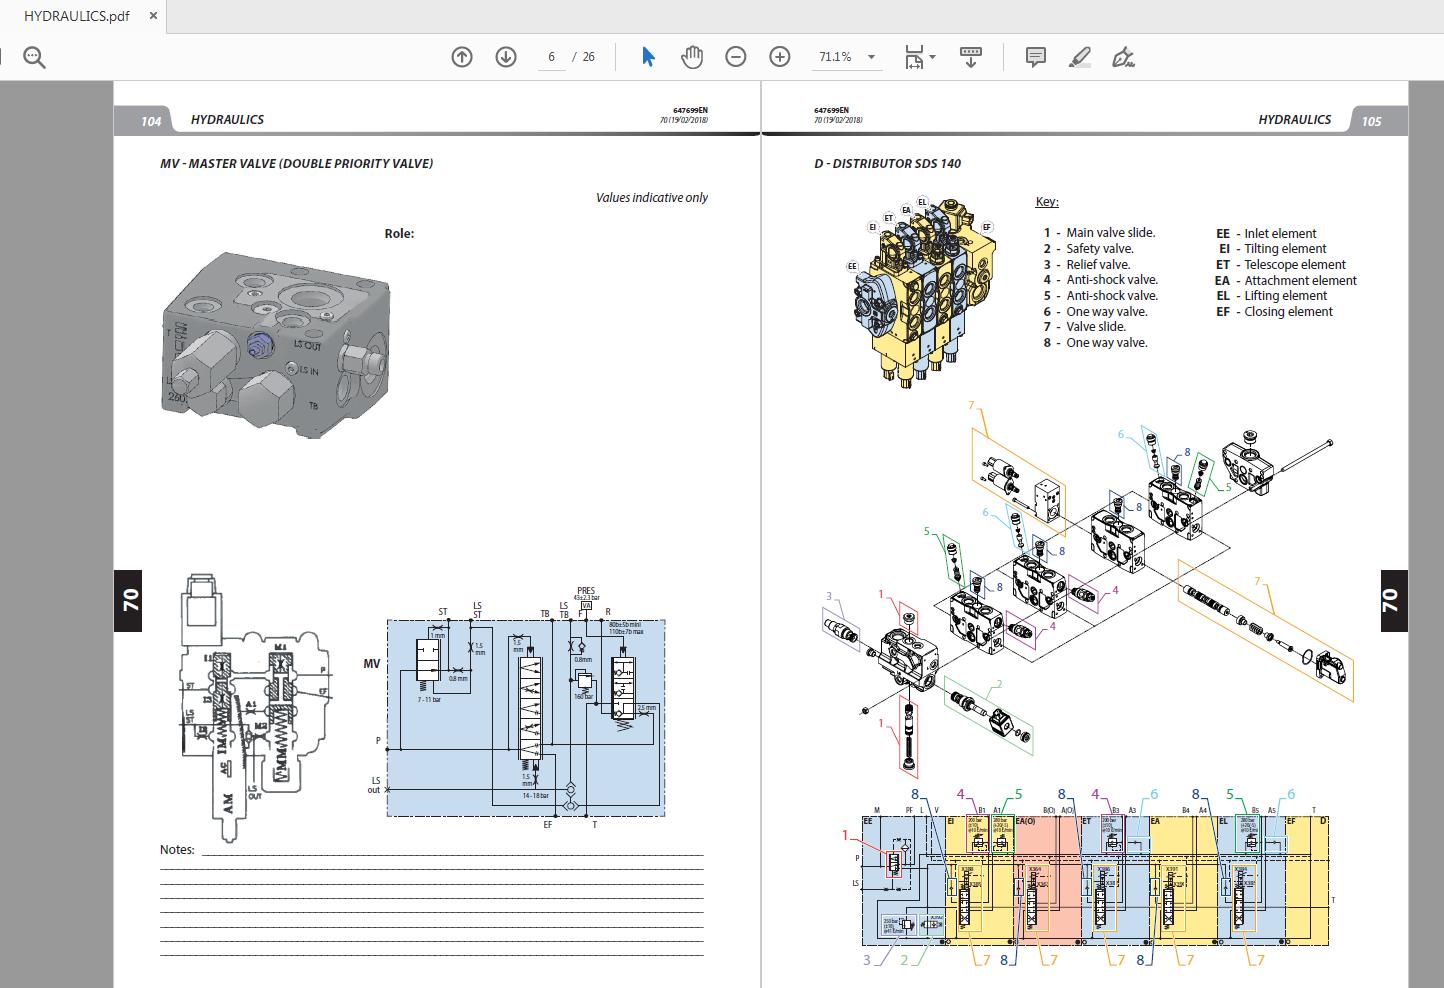This screenshot has height=988, width=1444.
Task: Click the black section 70 marker on left
Action: tap(129, 601)
